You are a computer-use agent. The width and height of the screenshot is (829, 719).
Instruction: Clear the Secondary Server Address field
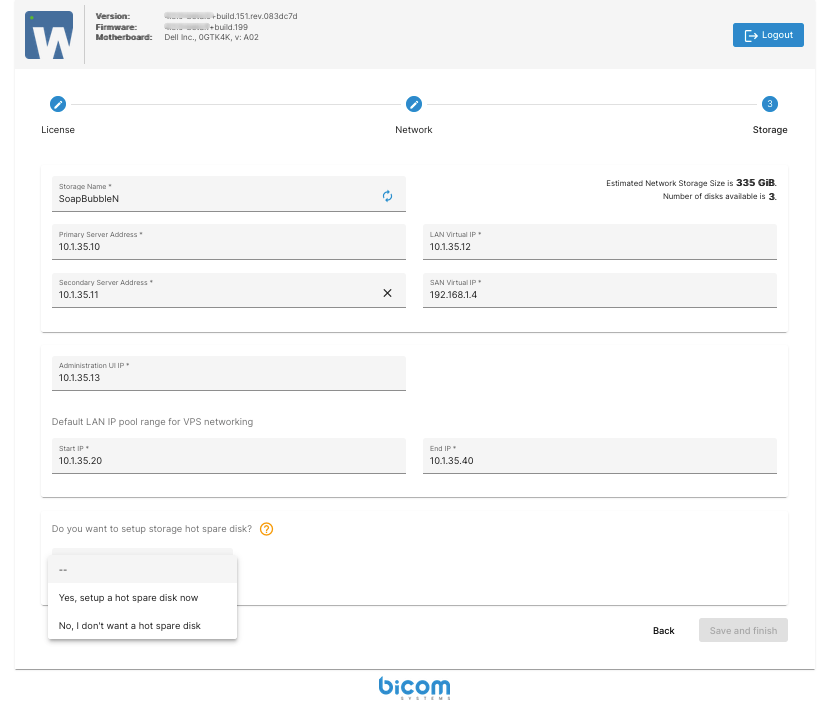(388, 293)
